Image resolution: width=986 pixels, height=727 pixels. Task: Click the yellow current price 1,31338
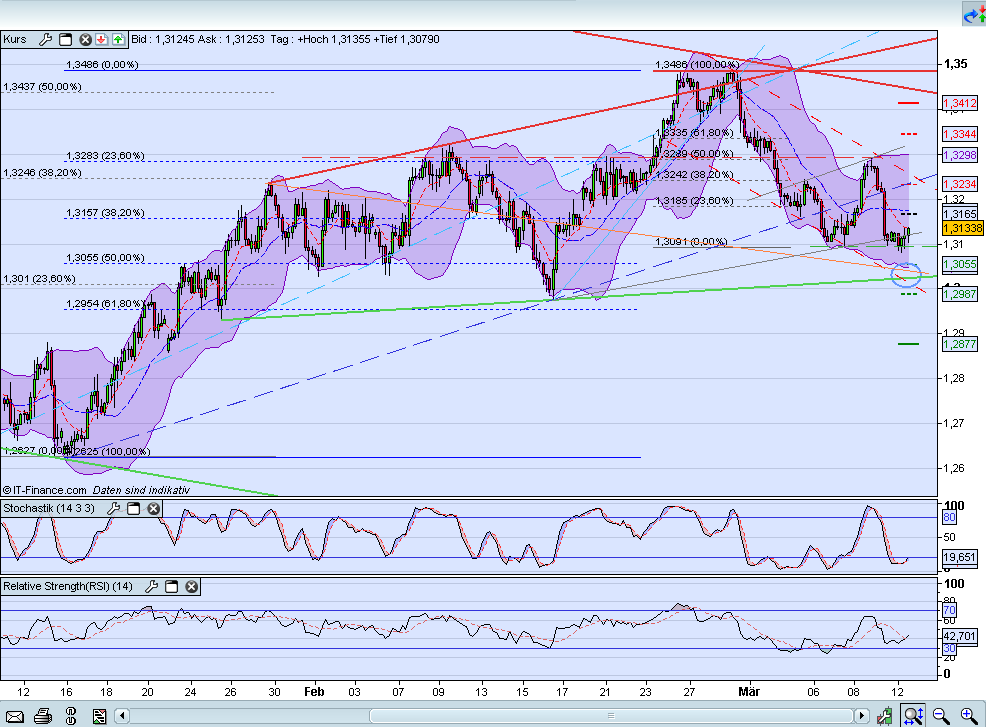coord(963,228)
